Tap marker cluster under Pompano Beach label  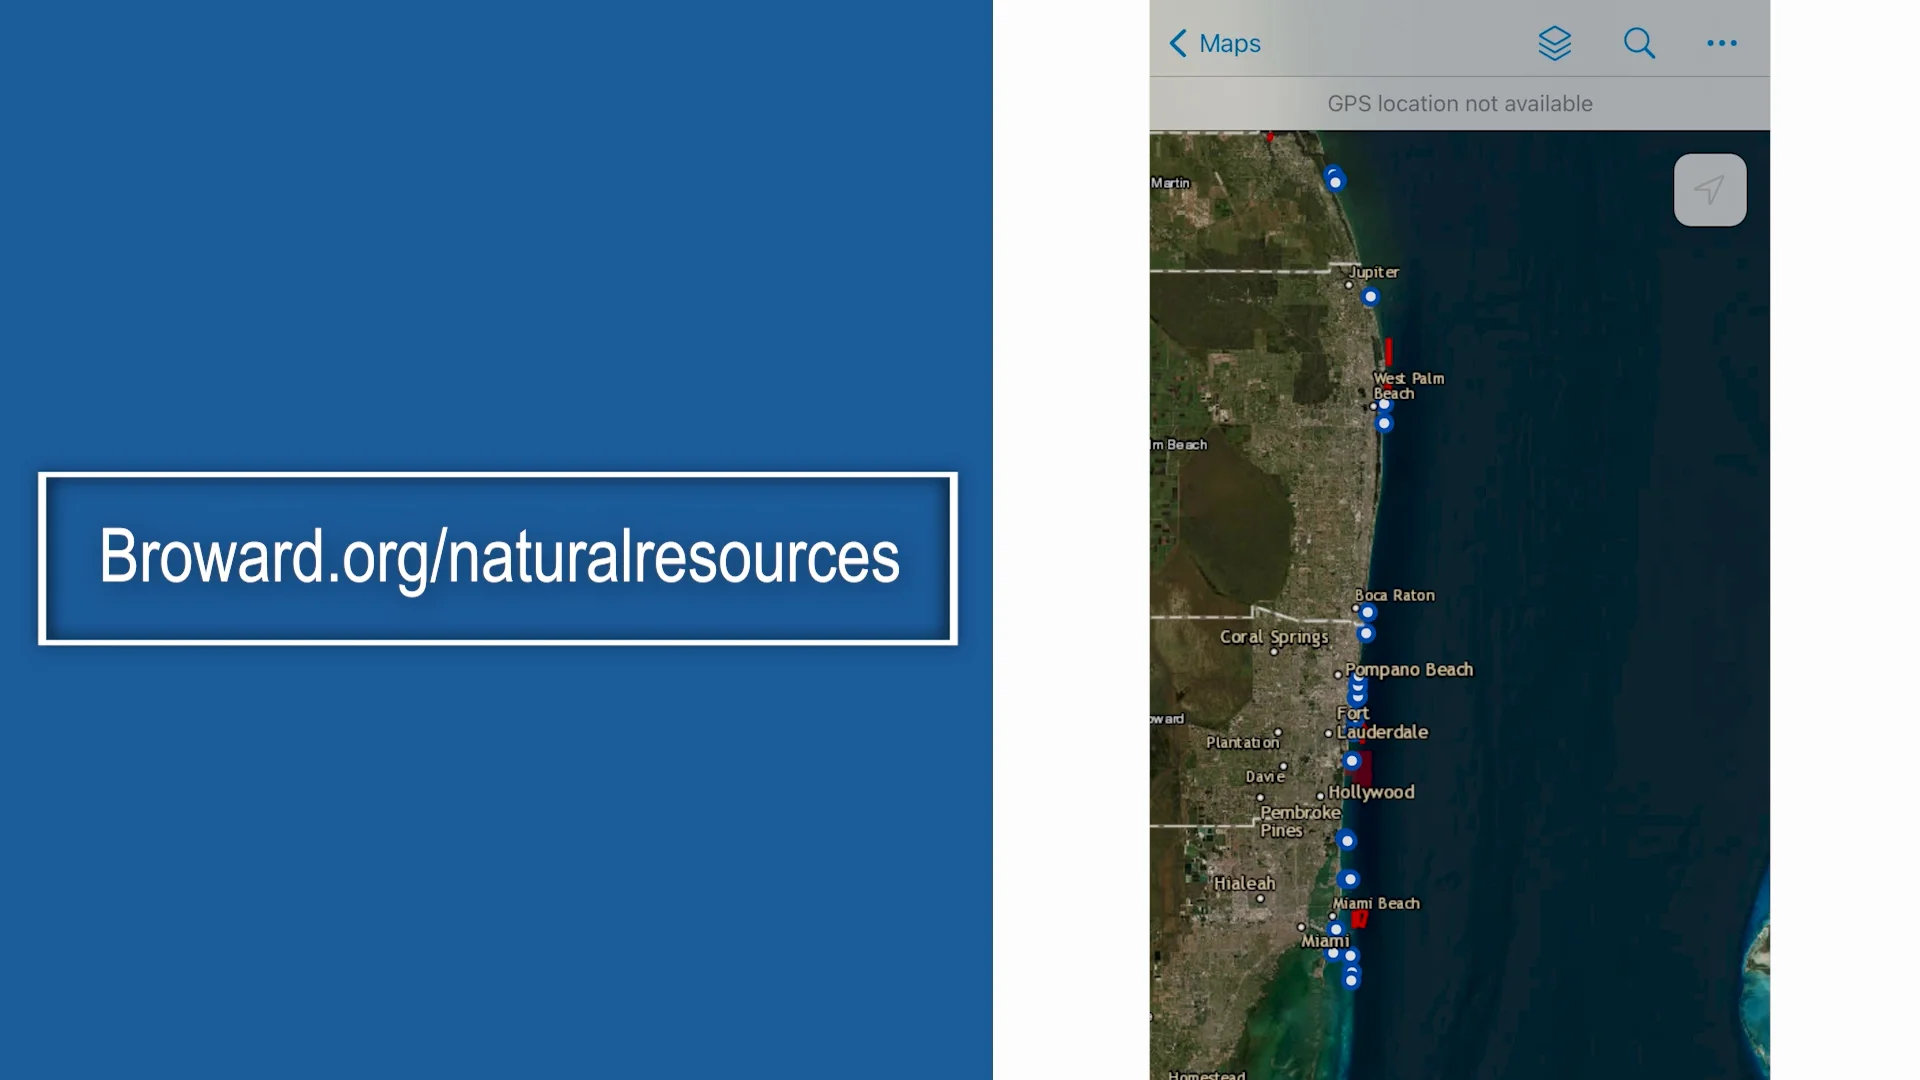point(1357,690)
